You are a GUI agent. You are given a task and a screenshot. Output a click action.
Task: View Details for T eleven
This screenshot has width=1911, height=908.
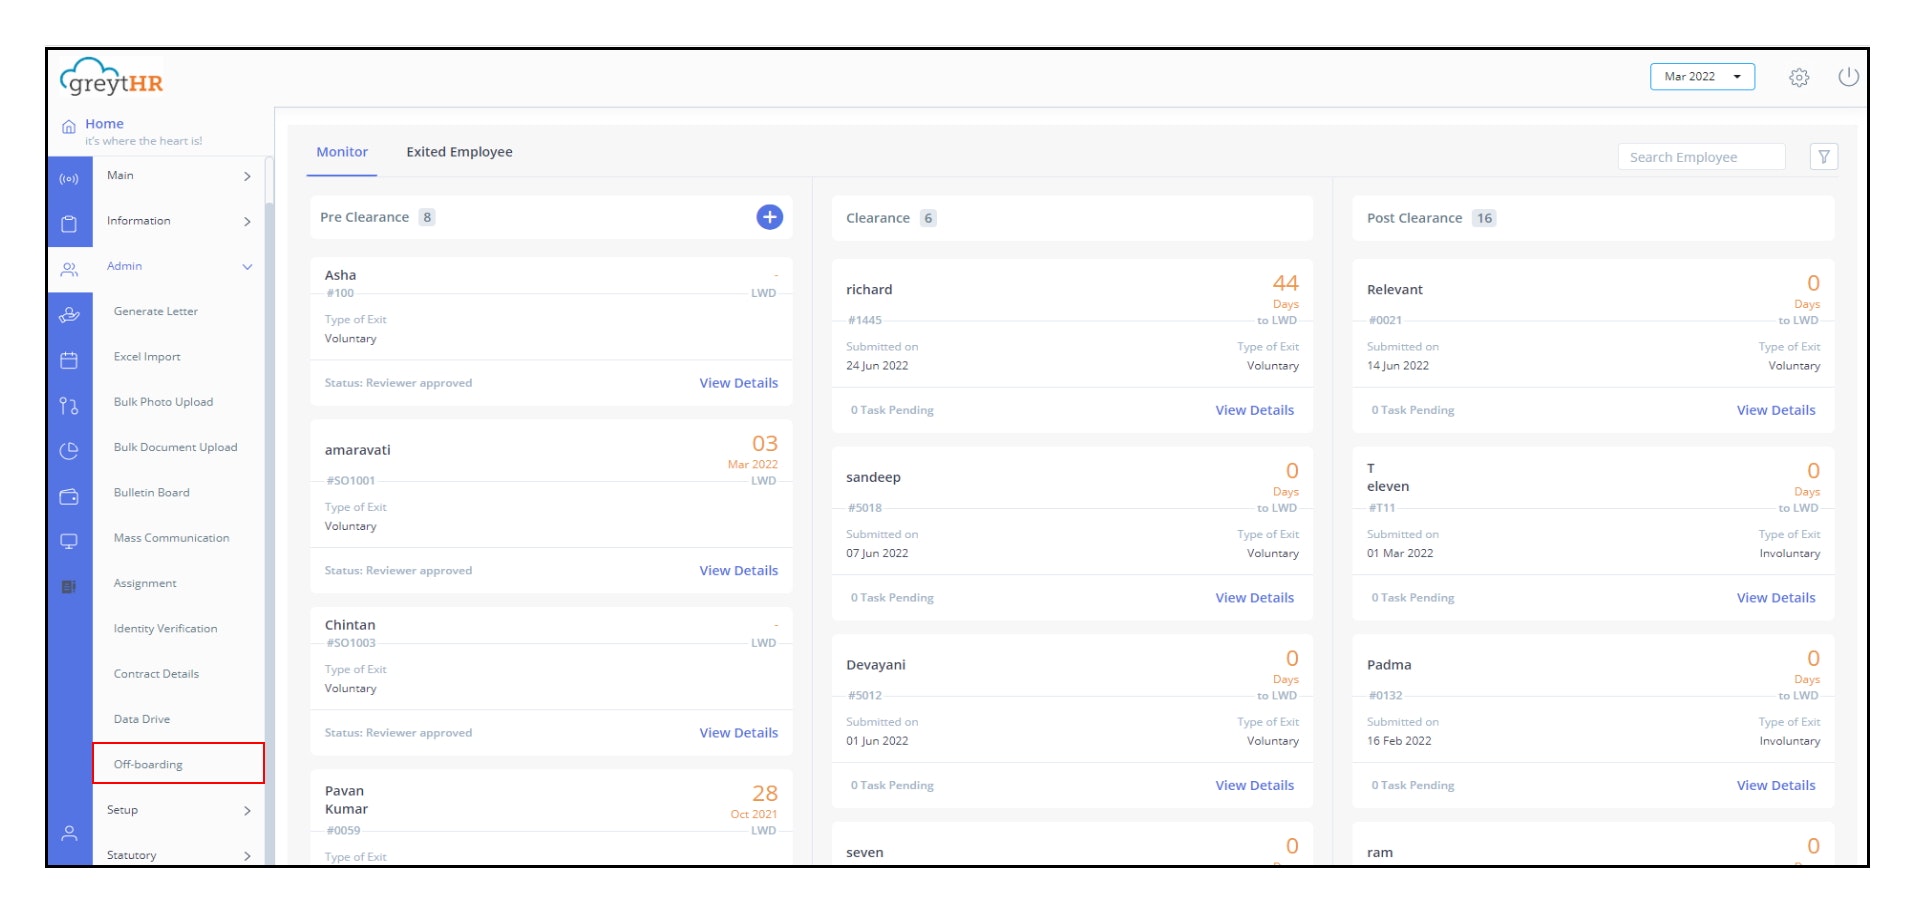[x=1776, y=598]
